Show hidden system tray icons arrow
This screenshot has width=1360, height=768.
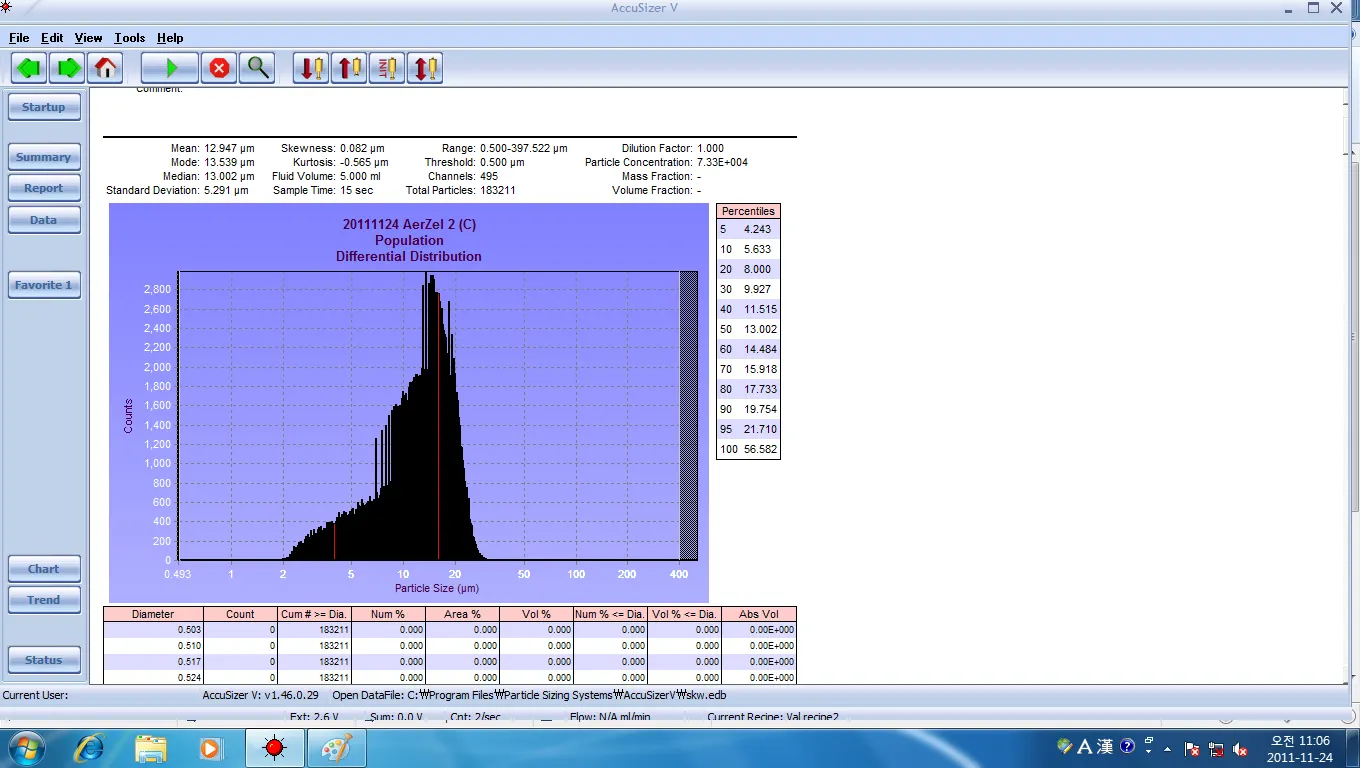pos(1167,748)
